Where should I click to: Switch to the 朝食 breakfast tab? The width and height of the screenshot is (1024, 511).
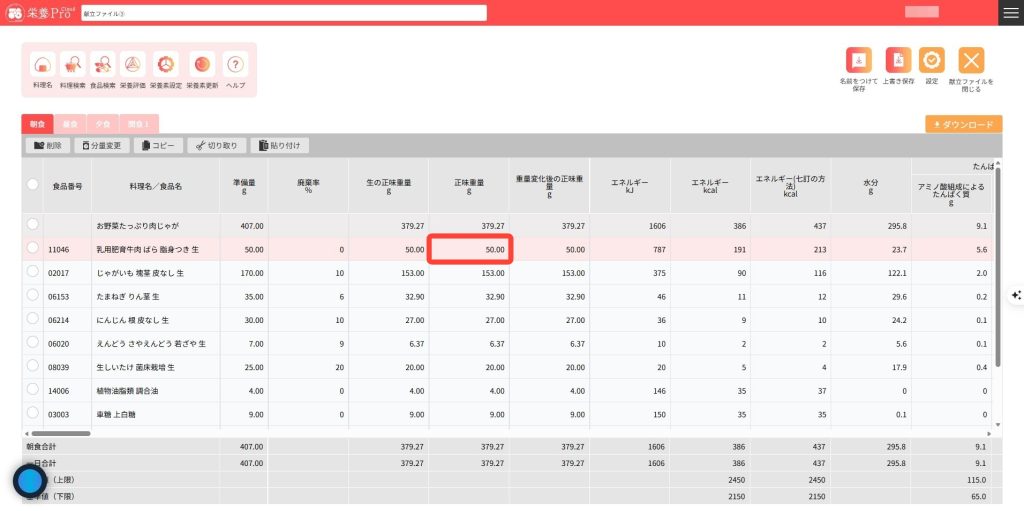pos(37,124)
